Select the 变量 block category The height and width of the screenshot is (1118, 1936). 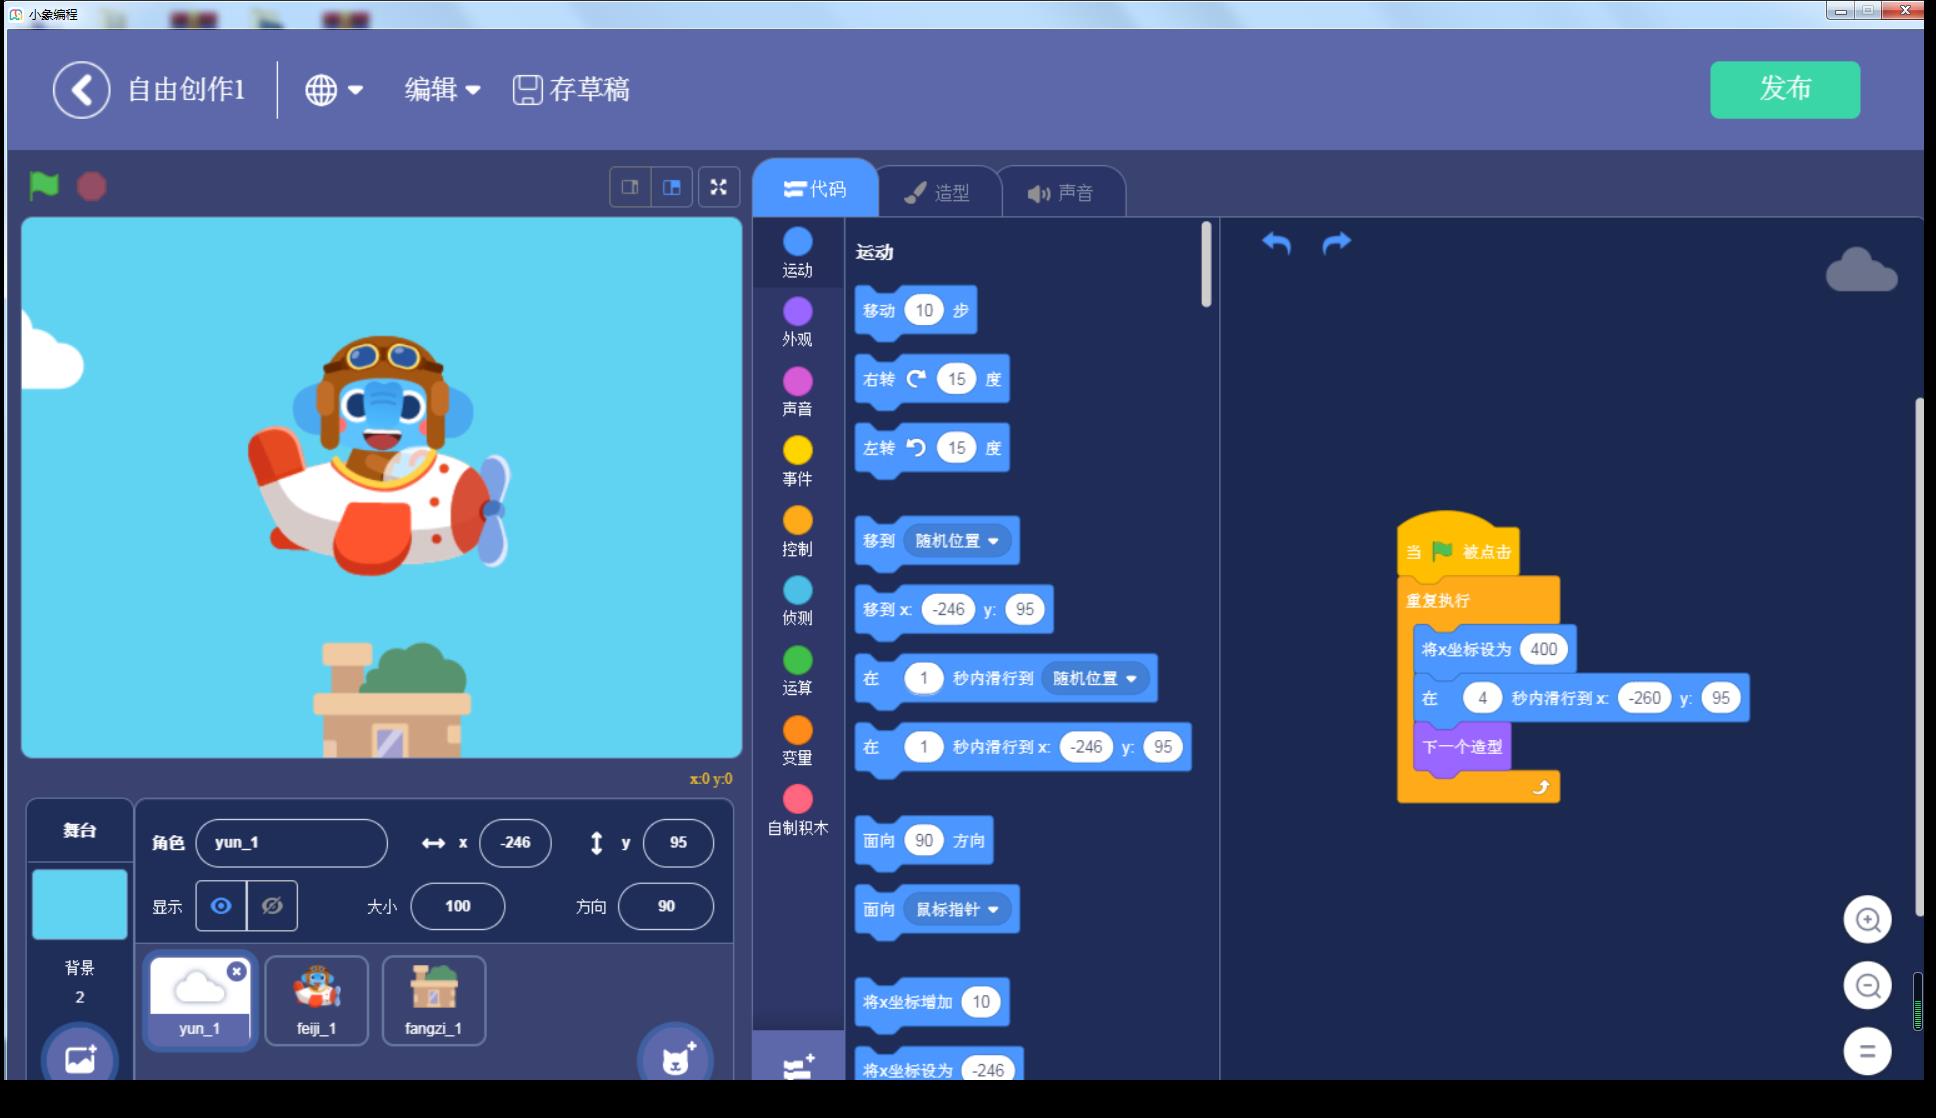tap(797, 741)
